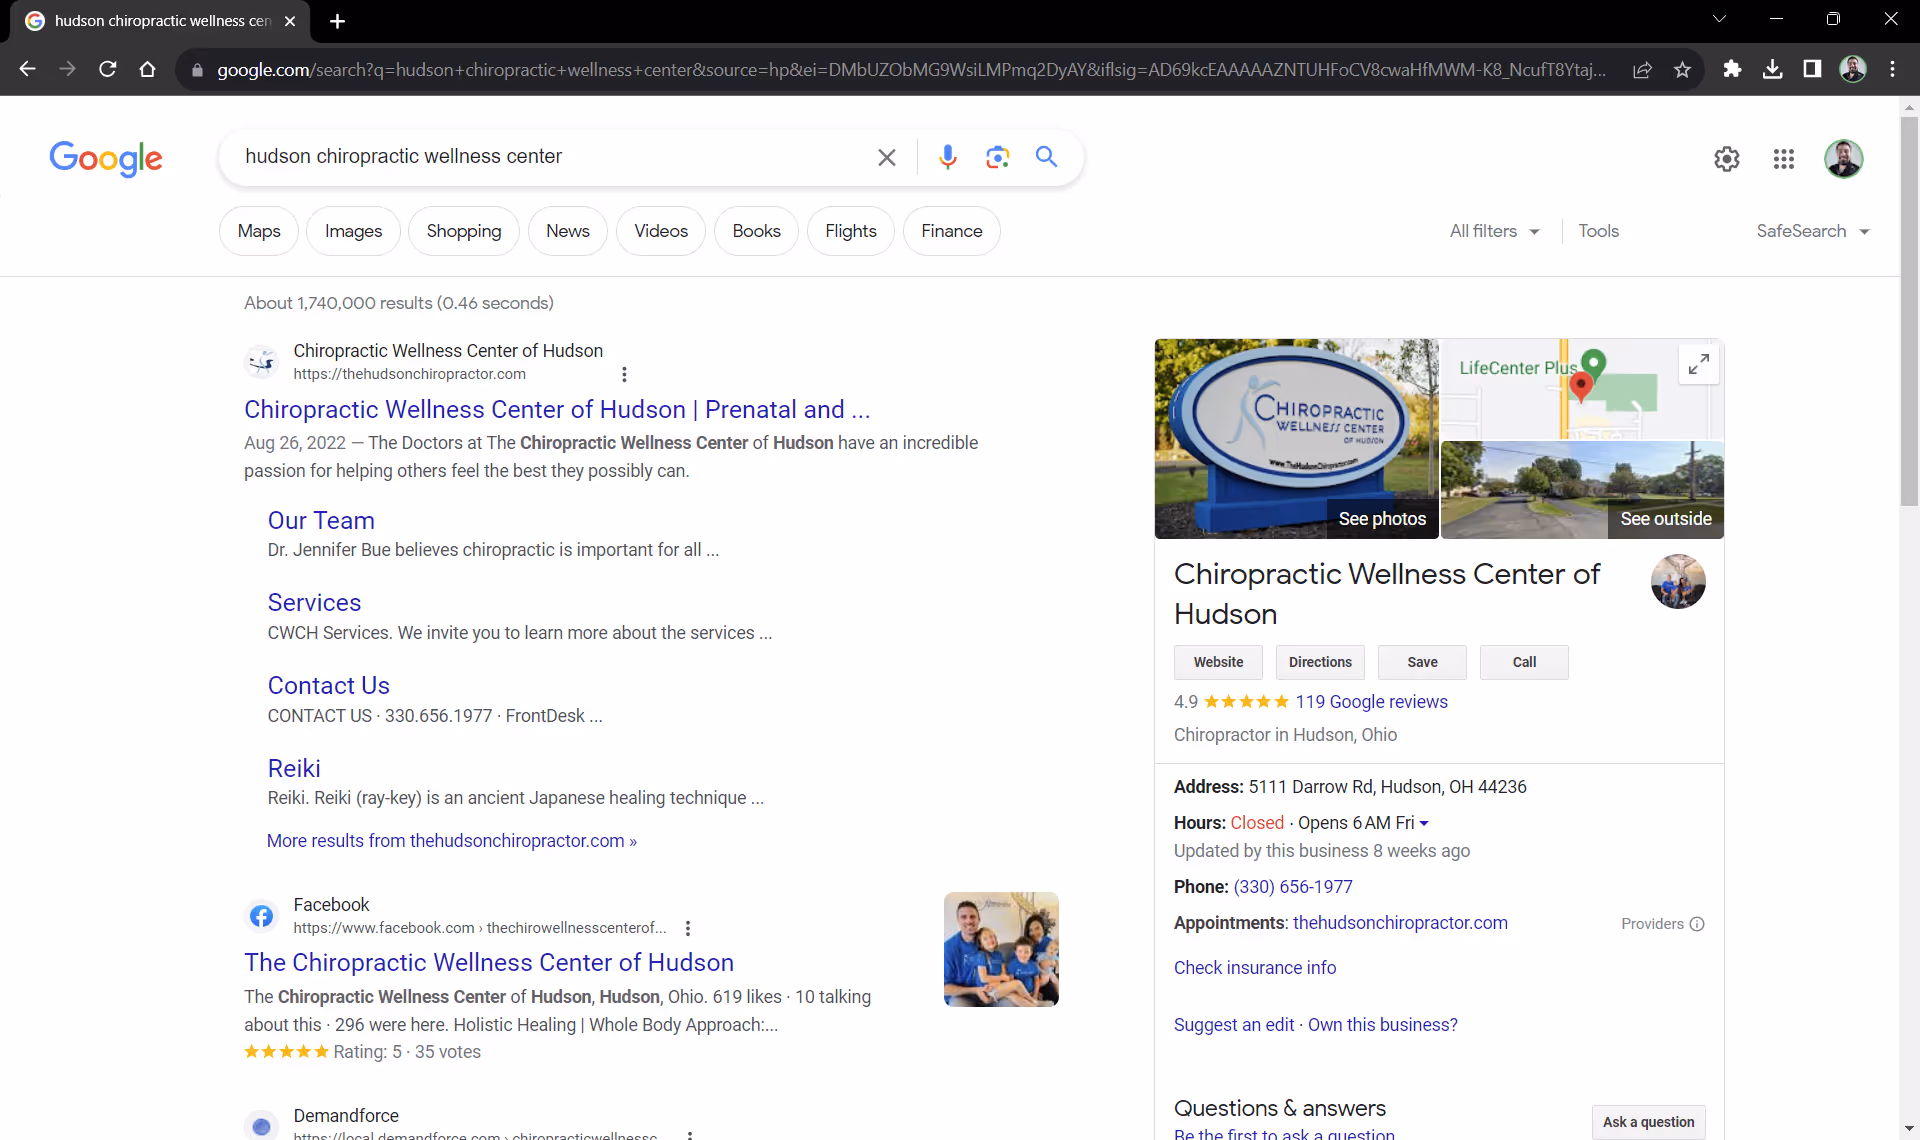This screenshot has height=1140, width=1920.
Task: Switch to the Images tab
Action: coord(353,231)
